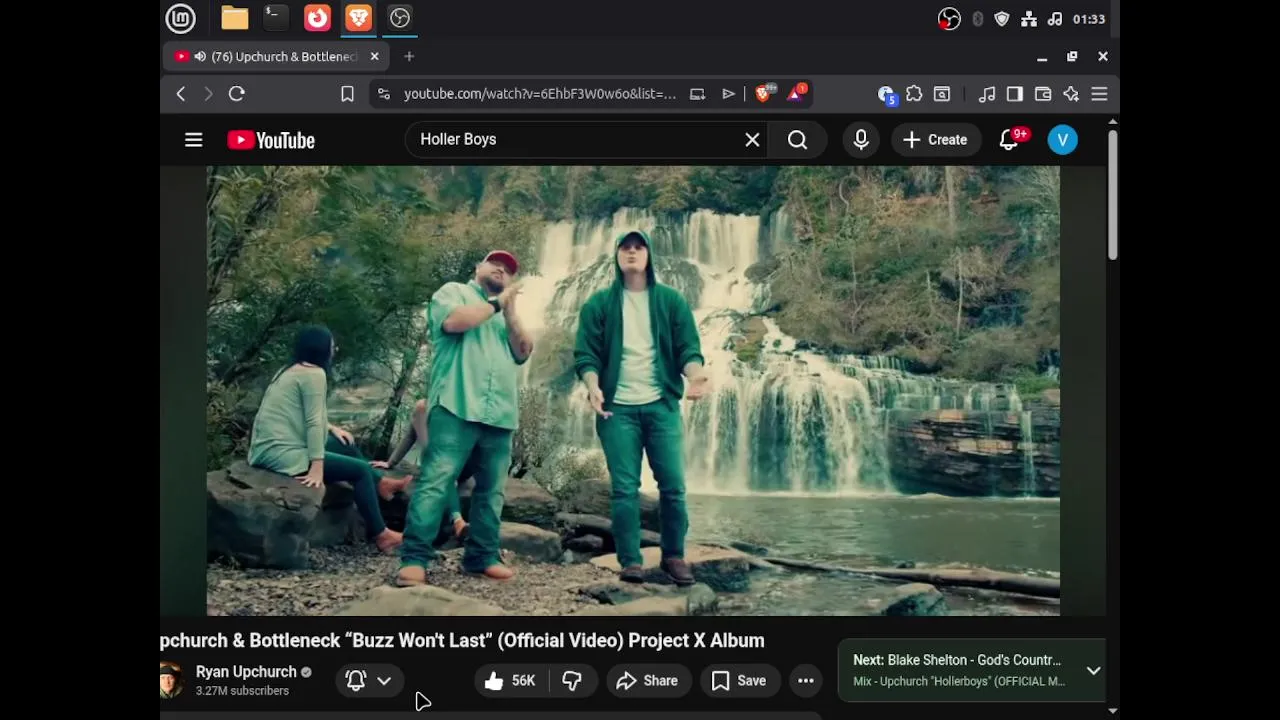Open the Linux Mint start menu
Viewport: 1280px width, 720px height.
pos(180,18)
